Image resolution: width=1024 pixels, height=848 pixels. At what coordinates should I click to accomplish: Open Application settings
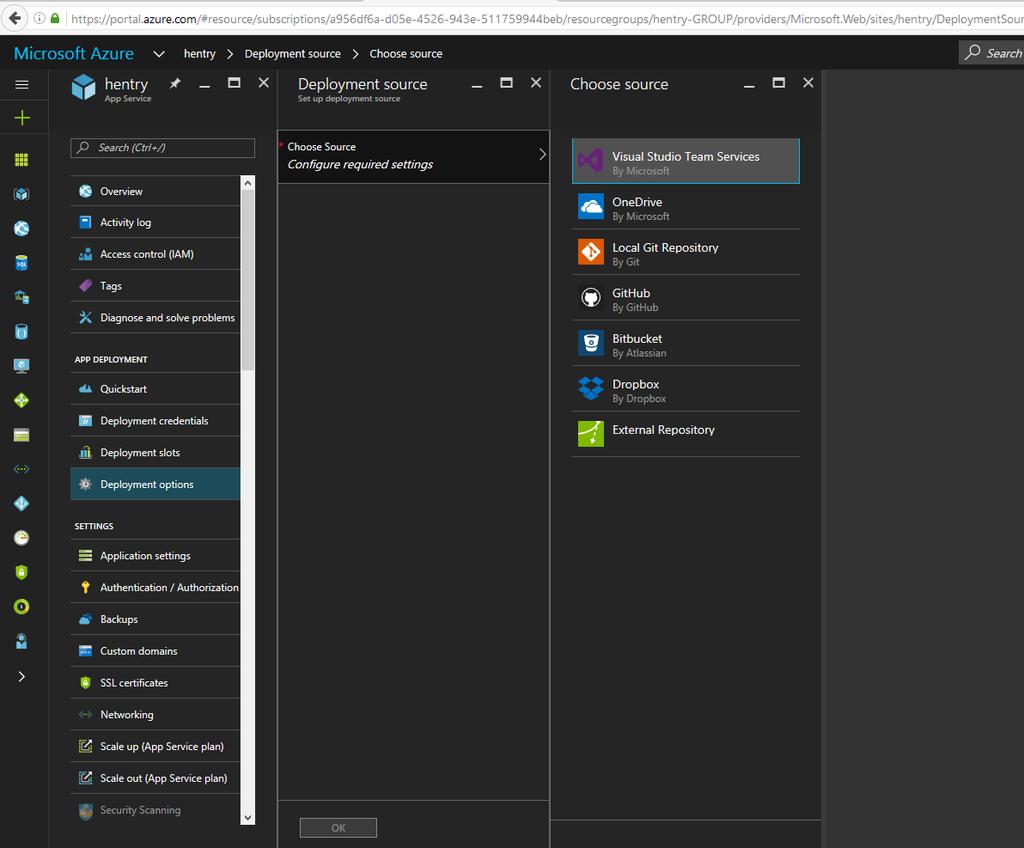(155, 555)
